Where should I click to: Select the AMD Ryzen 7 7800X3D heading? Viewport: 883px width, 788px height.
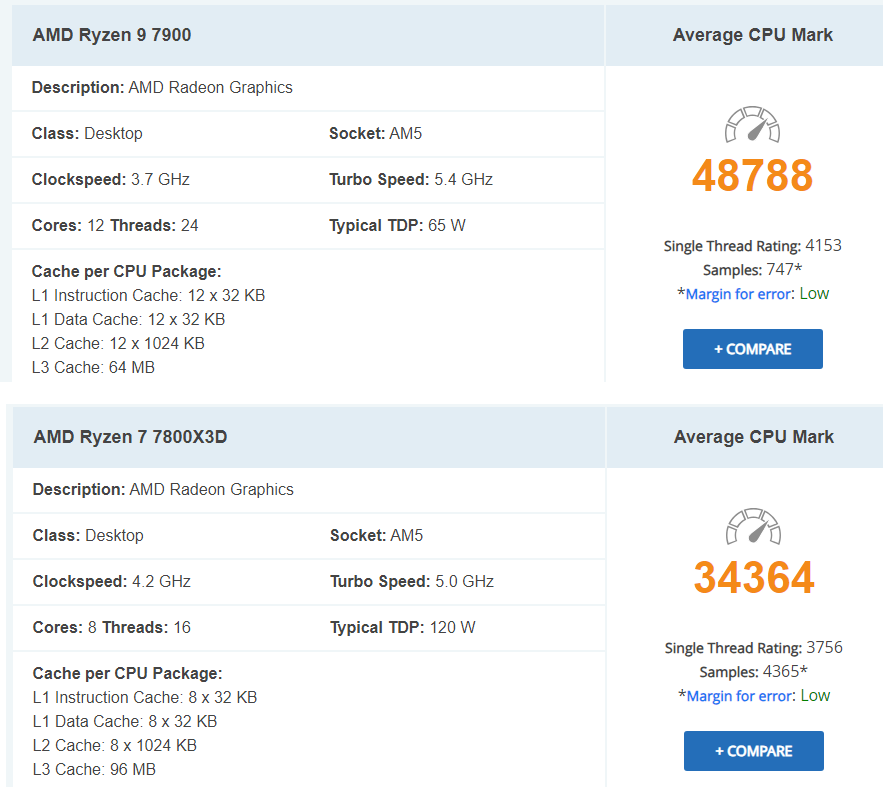pyautogui.click(x=130, y=437)
